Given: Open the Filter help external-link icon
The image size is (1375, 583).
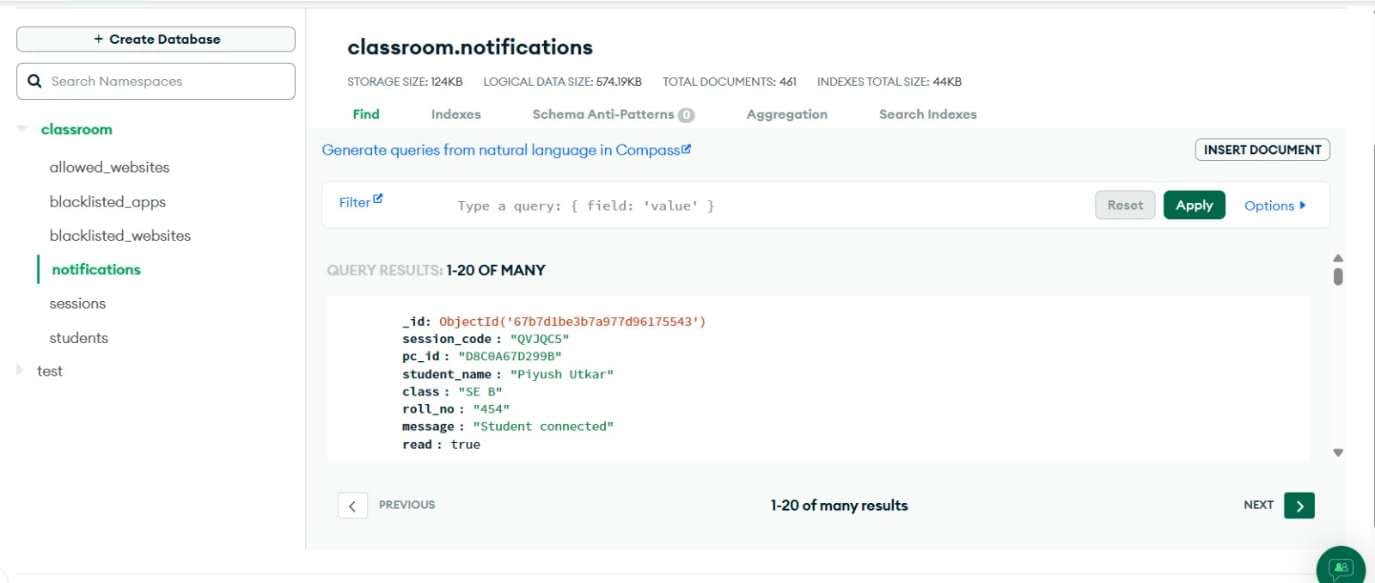Looking at the screenshot, I should [378, 199].
